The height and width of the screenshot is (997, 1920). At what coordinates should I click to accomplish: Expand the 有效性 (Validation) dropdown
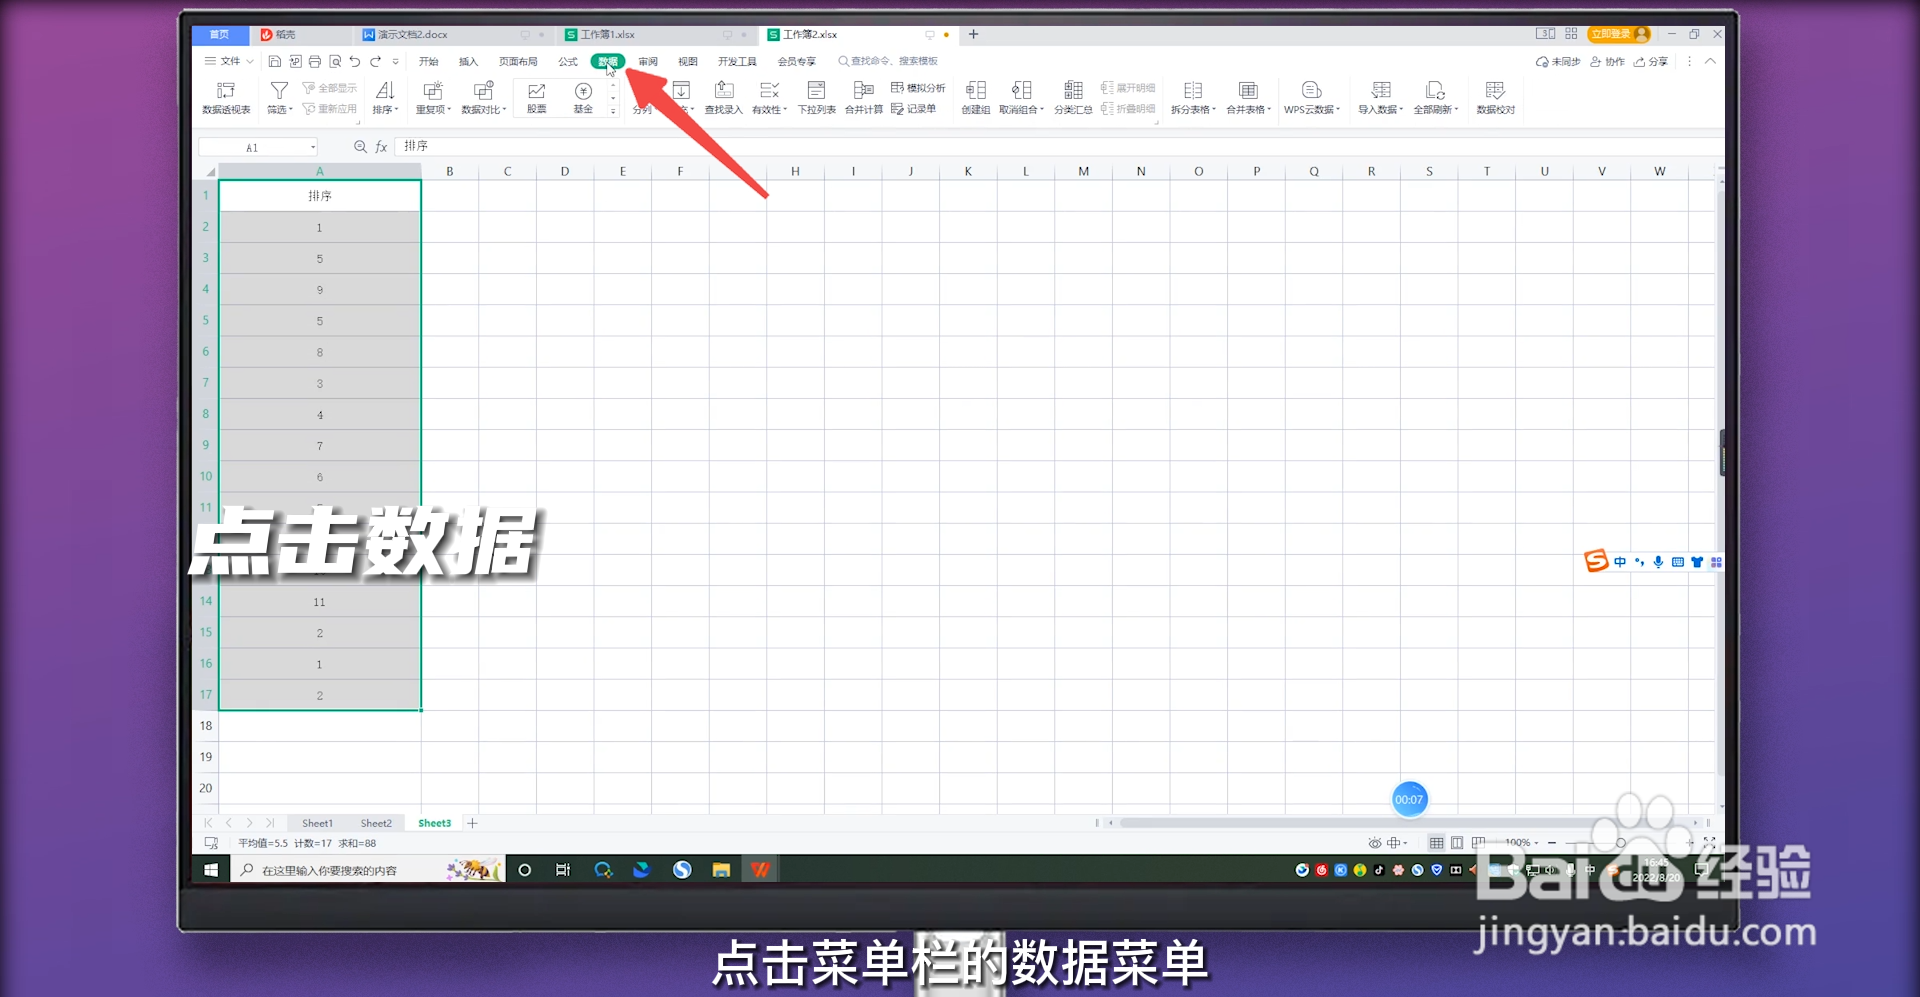coord(784,110)
